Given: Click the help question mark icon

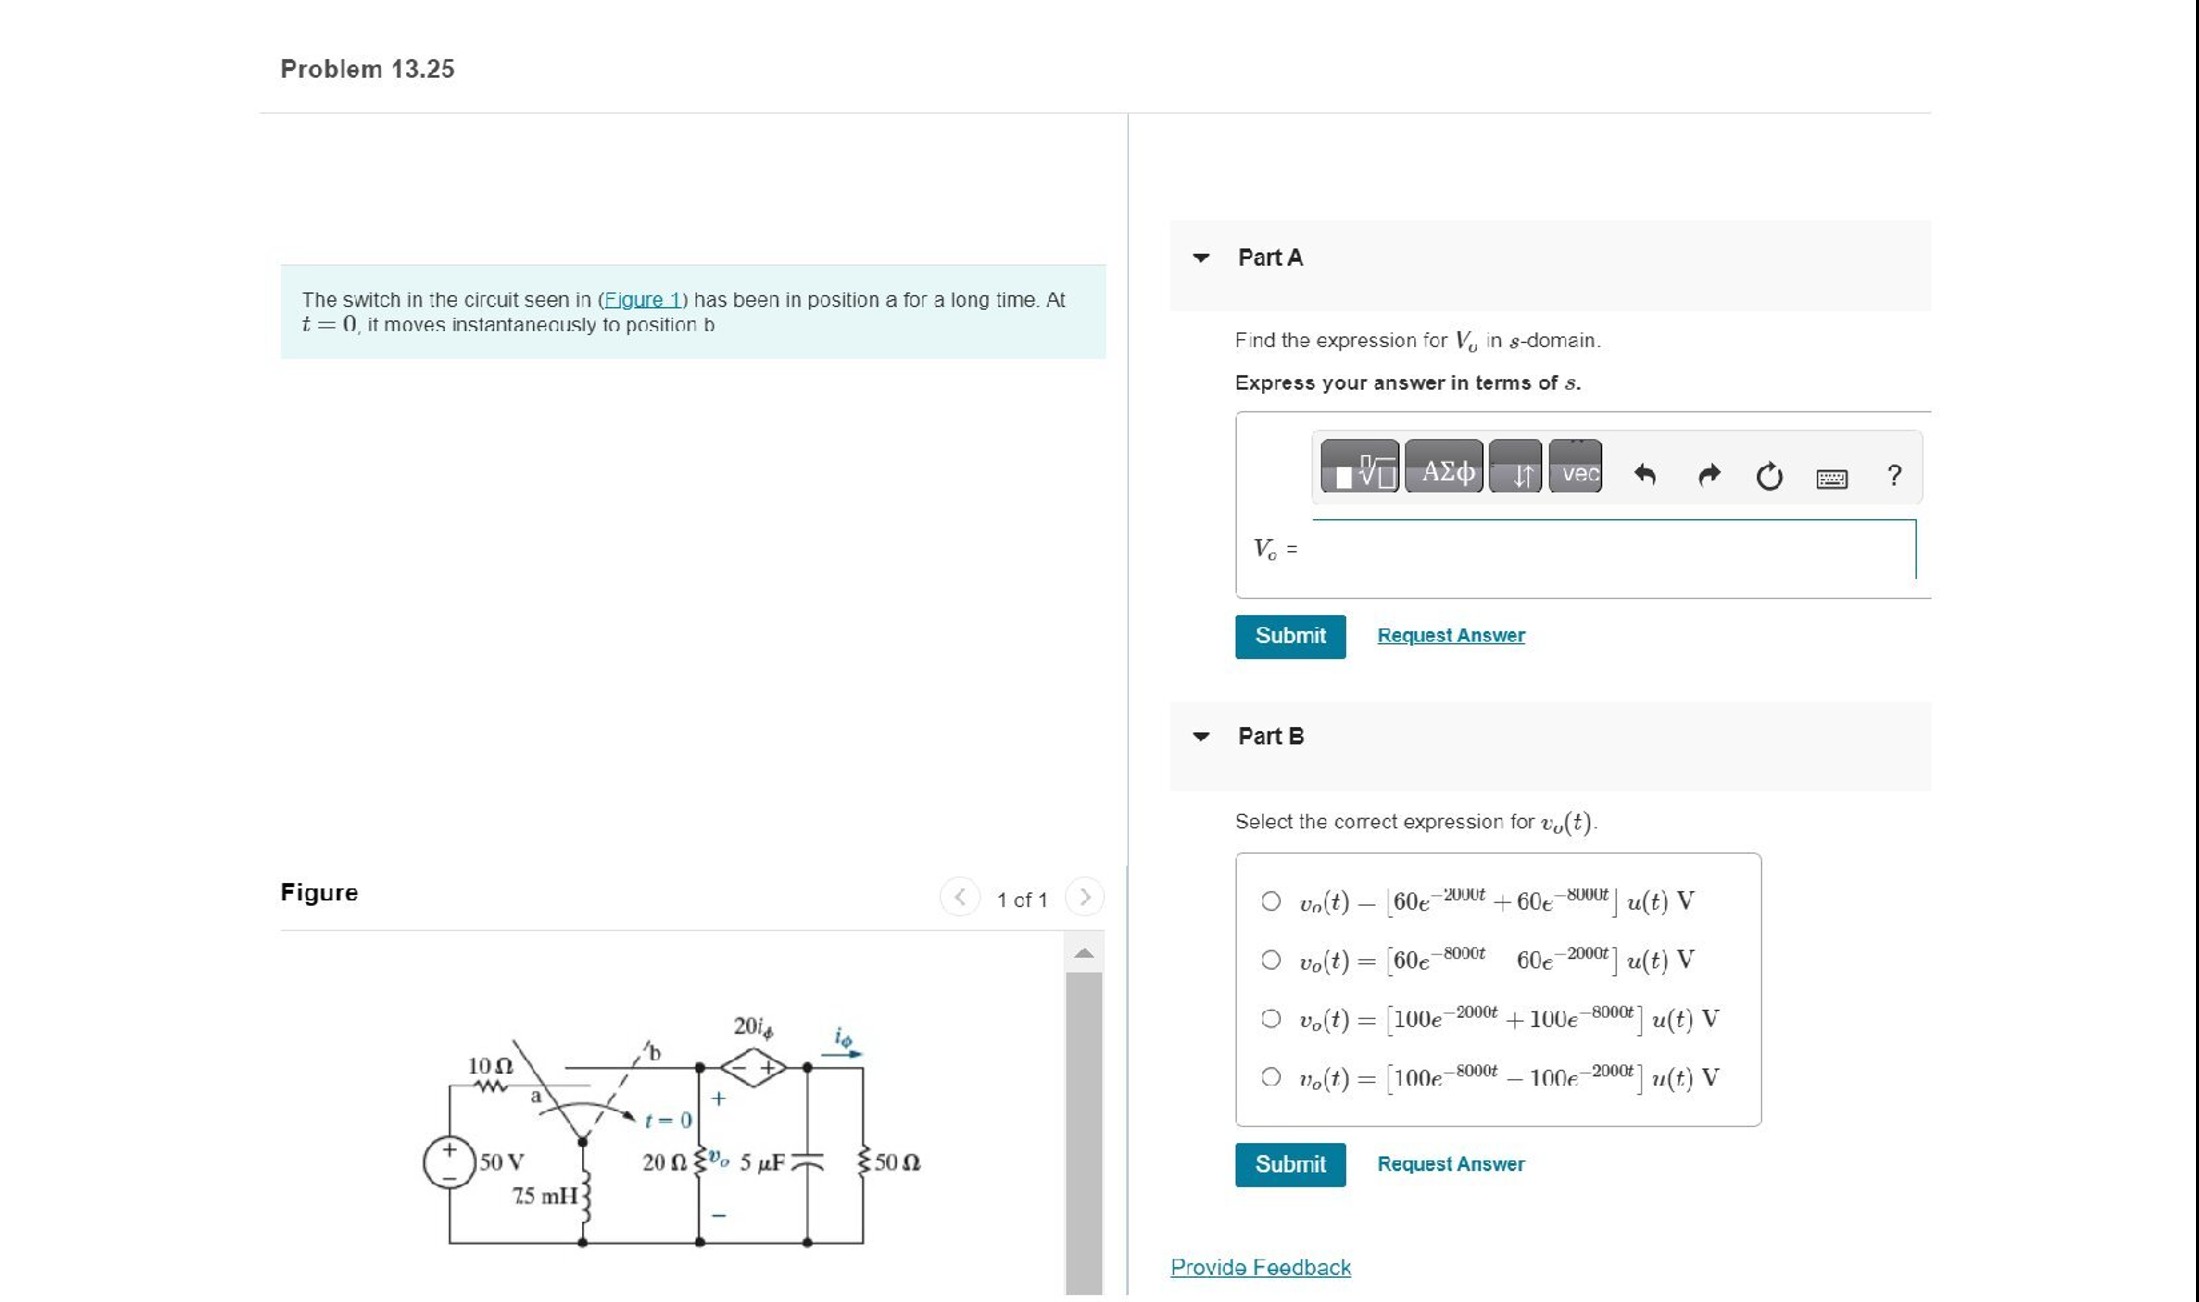Looking at the screenshot, I should pos(1896,474).
